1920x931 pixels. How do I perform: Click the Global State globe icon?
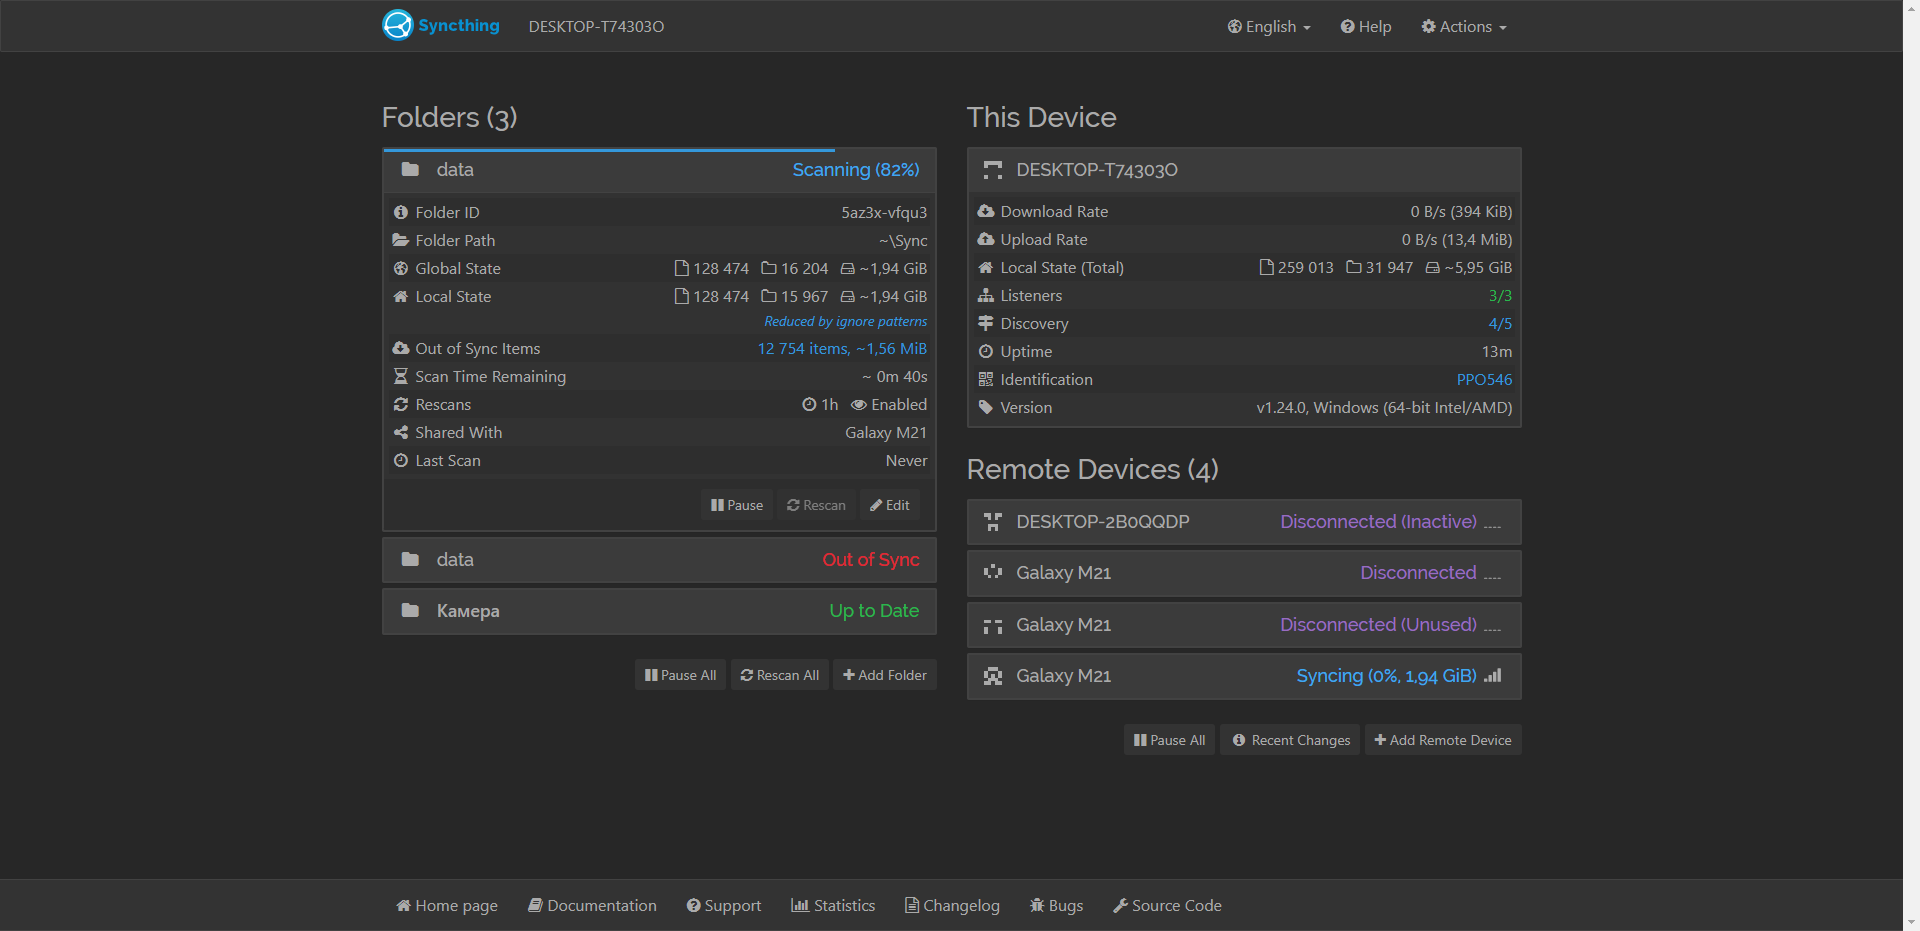coord(401,269)
